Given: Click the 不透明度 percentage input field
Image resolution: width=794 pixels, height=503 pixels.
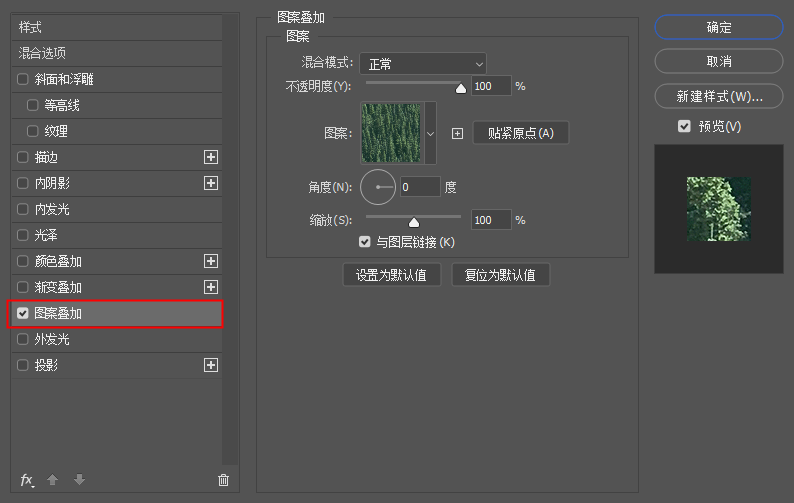Looking at the screenshot, I should pos(491,86).
